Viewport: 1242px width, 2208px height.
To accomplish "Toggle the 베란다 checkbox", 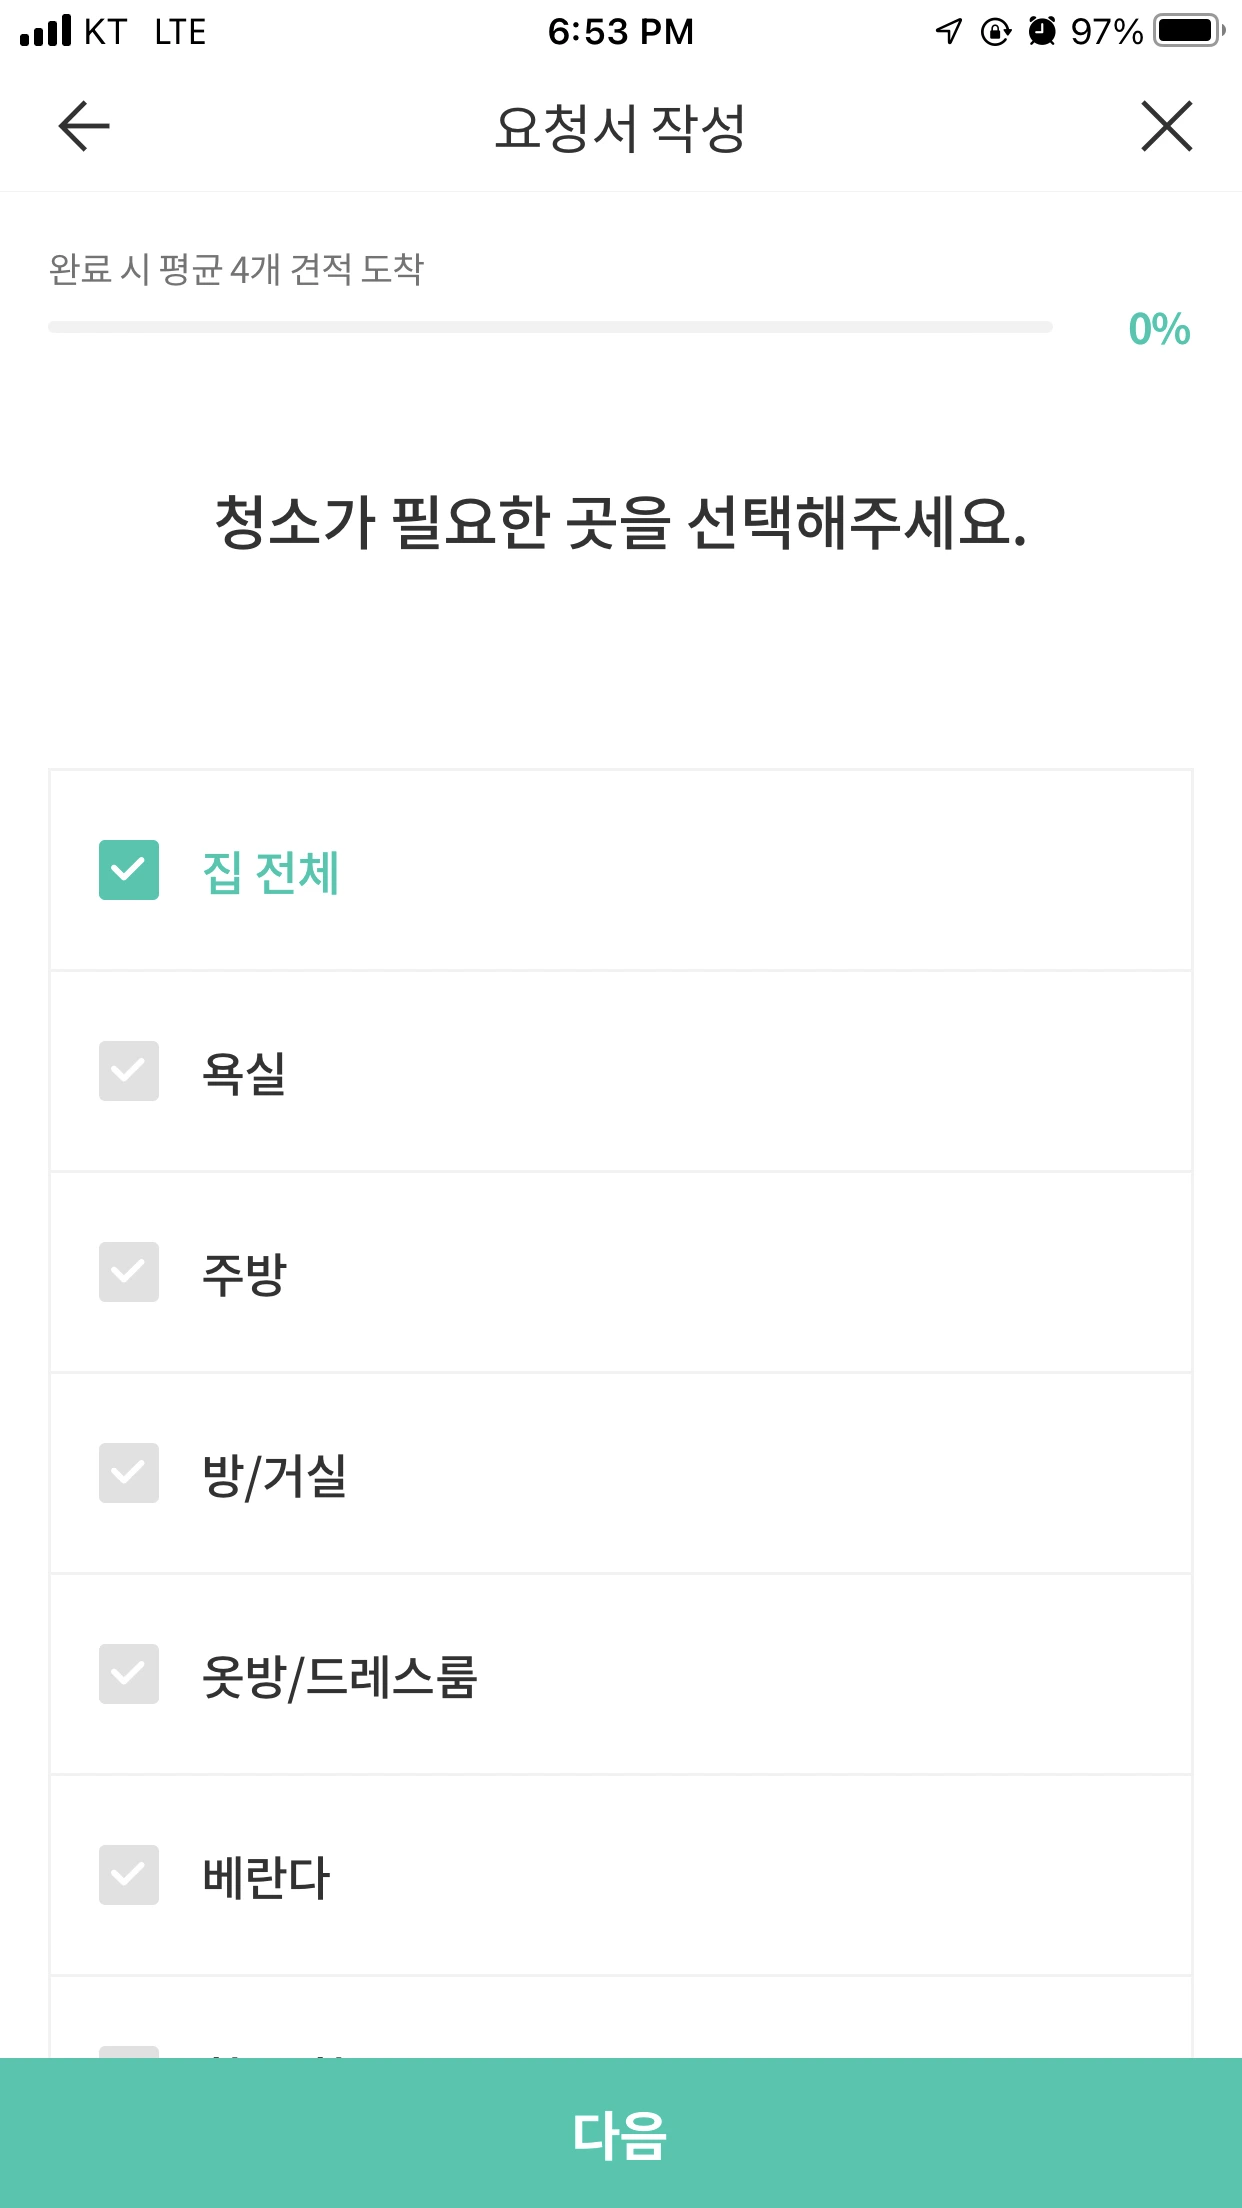I will (x=129, y=1875).
